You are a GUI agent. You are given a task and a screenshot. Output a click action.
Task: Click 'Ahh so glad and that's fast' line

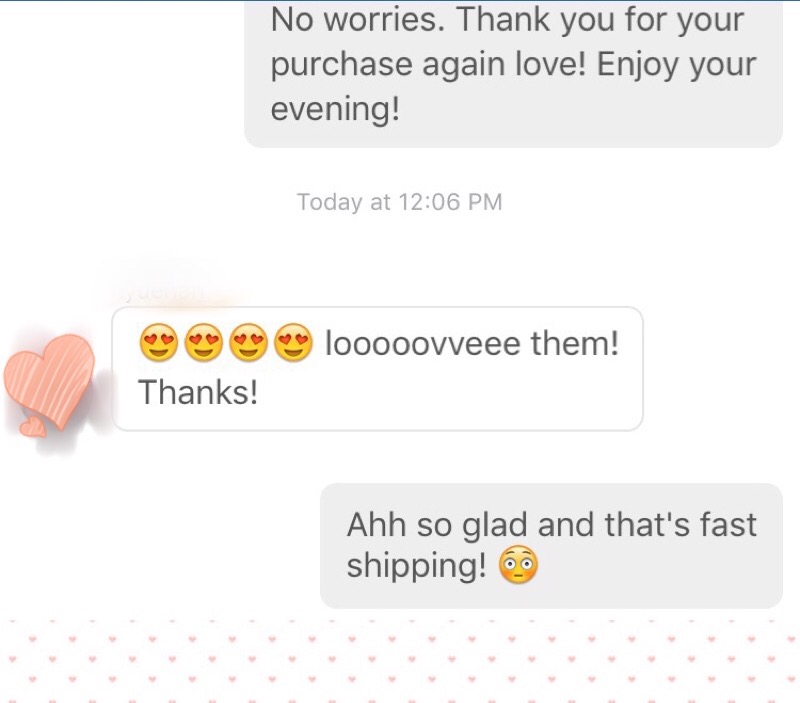click(x=552, y=524)
